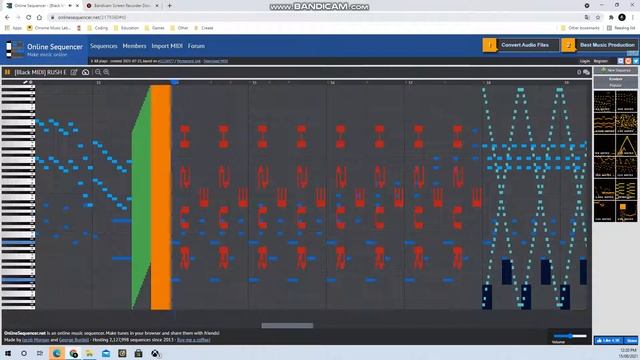Adjust the Volume slider
Viewport: 640px width, 360px height.
pyautogui.click(x=570, y=336)
